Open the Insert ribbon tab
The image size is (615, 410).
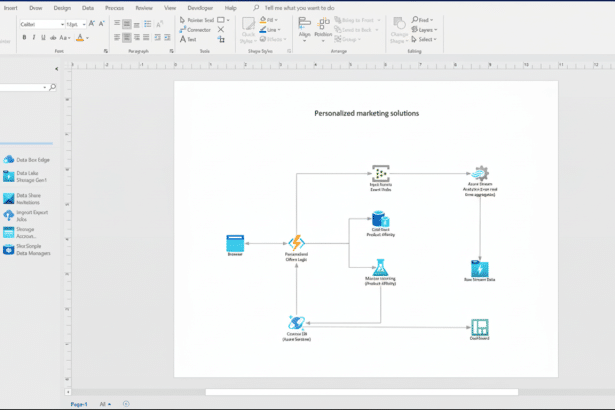pyautogui.click(x=11, y=8)
